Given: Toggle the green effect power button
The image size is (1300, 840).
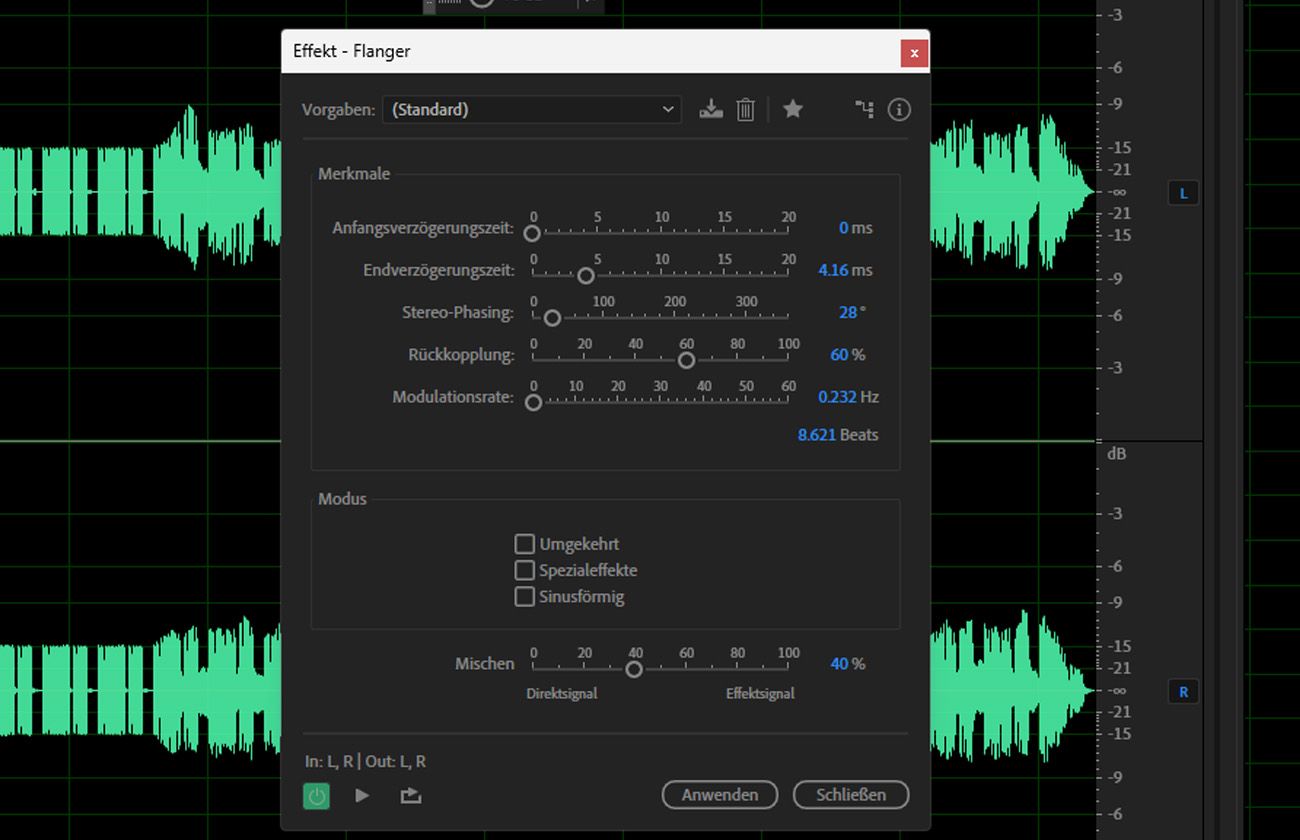Looking at the screenshot, I should 316,795.
